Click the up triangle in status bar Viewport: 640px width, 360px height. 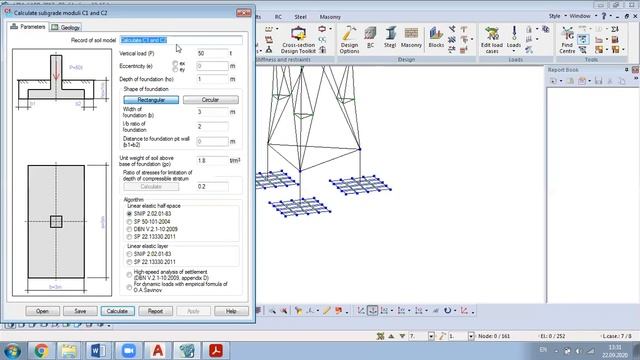click(391, 336)
